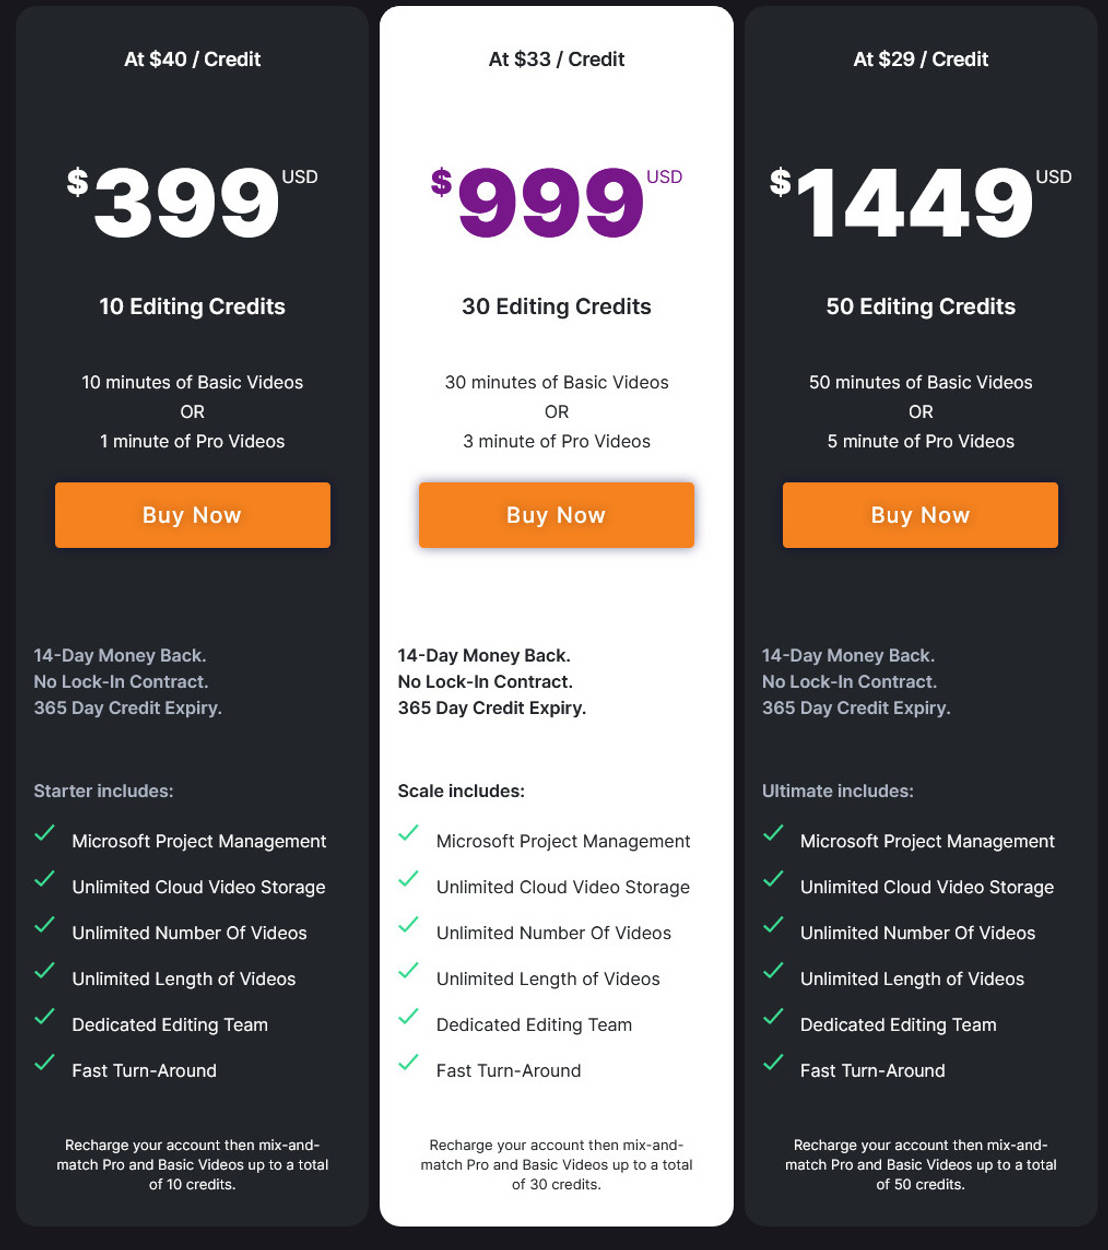The height and width of the screenshot is (1250, 1108).
Task: Click Buy Now for the $999 Scale plan
Action: click(x=556, y=515)
